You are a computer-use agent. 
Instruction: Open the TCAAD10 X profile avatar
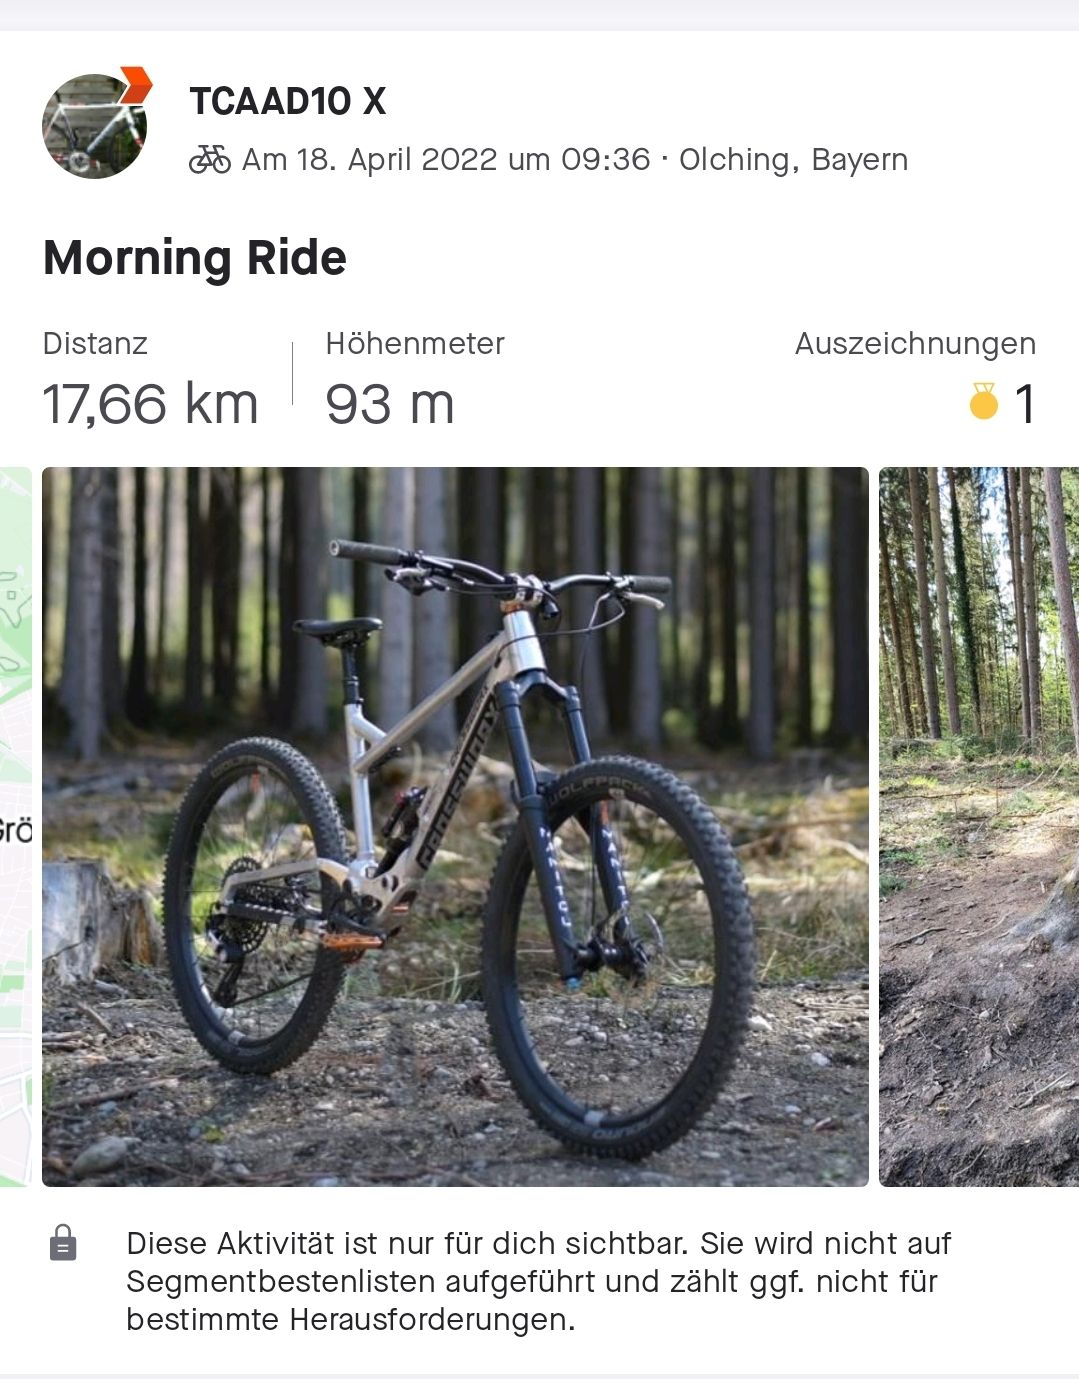pos(94,127)
